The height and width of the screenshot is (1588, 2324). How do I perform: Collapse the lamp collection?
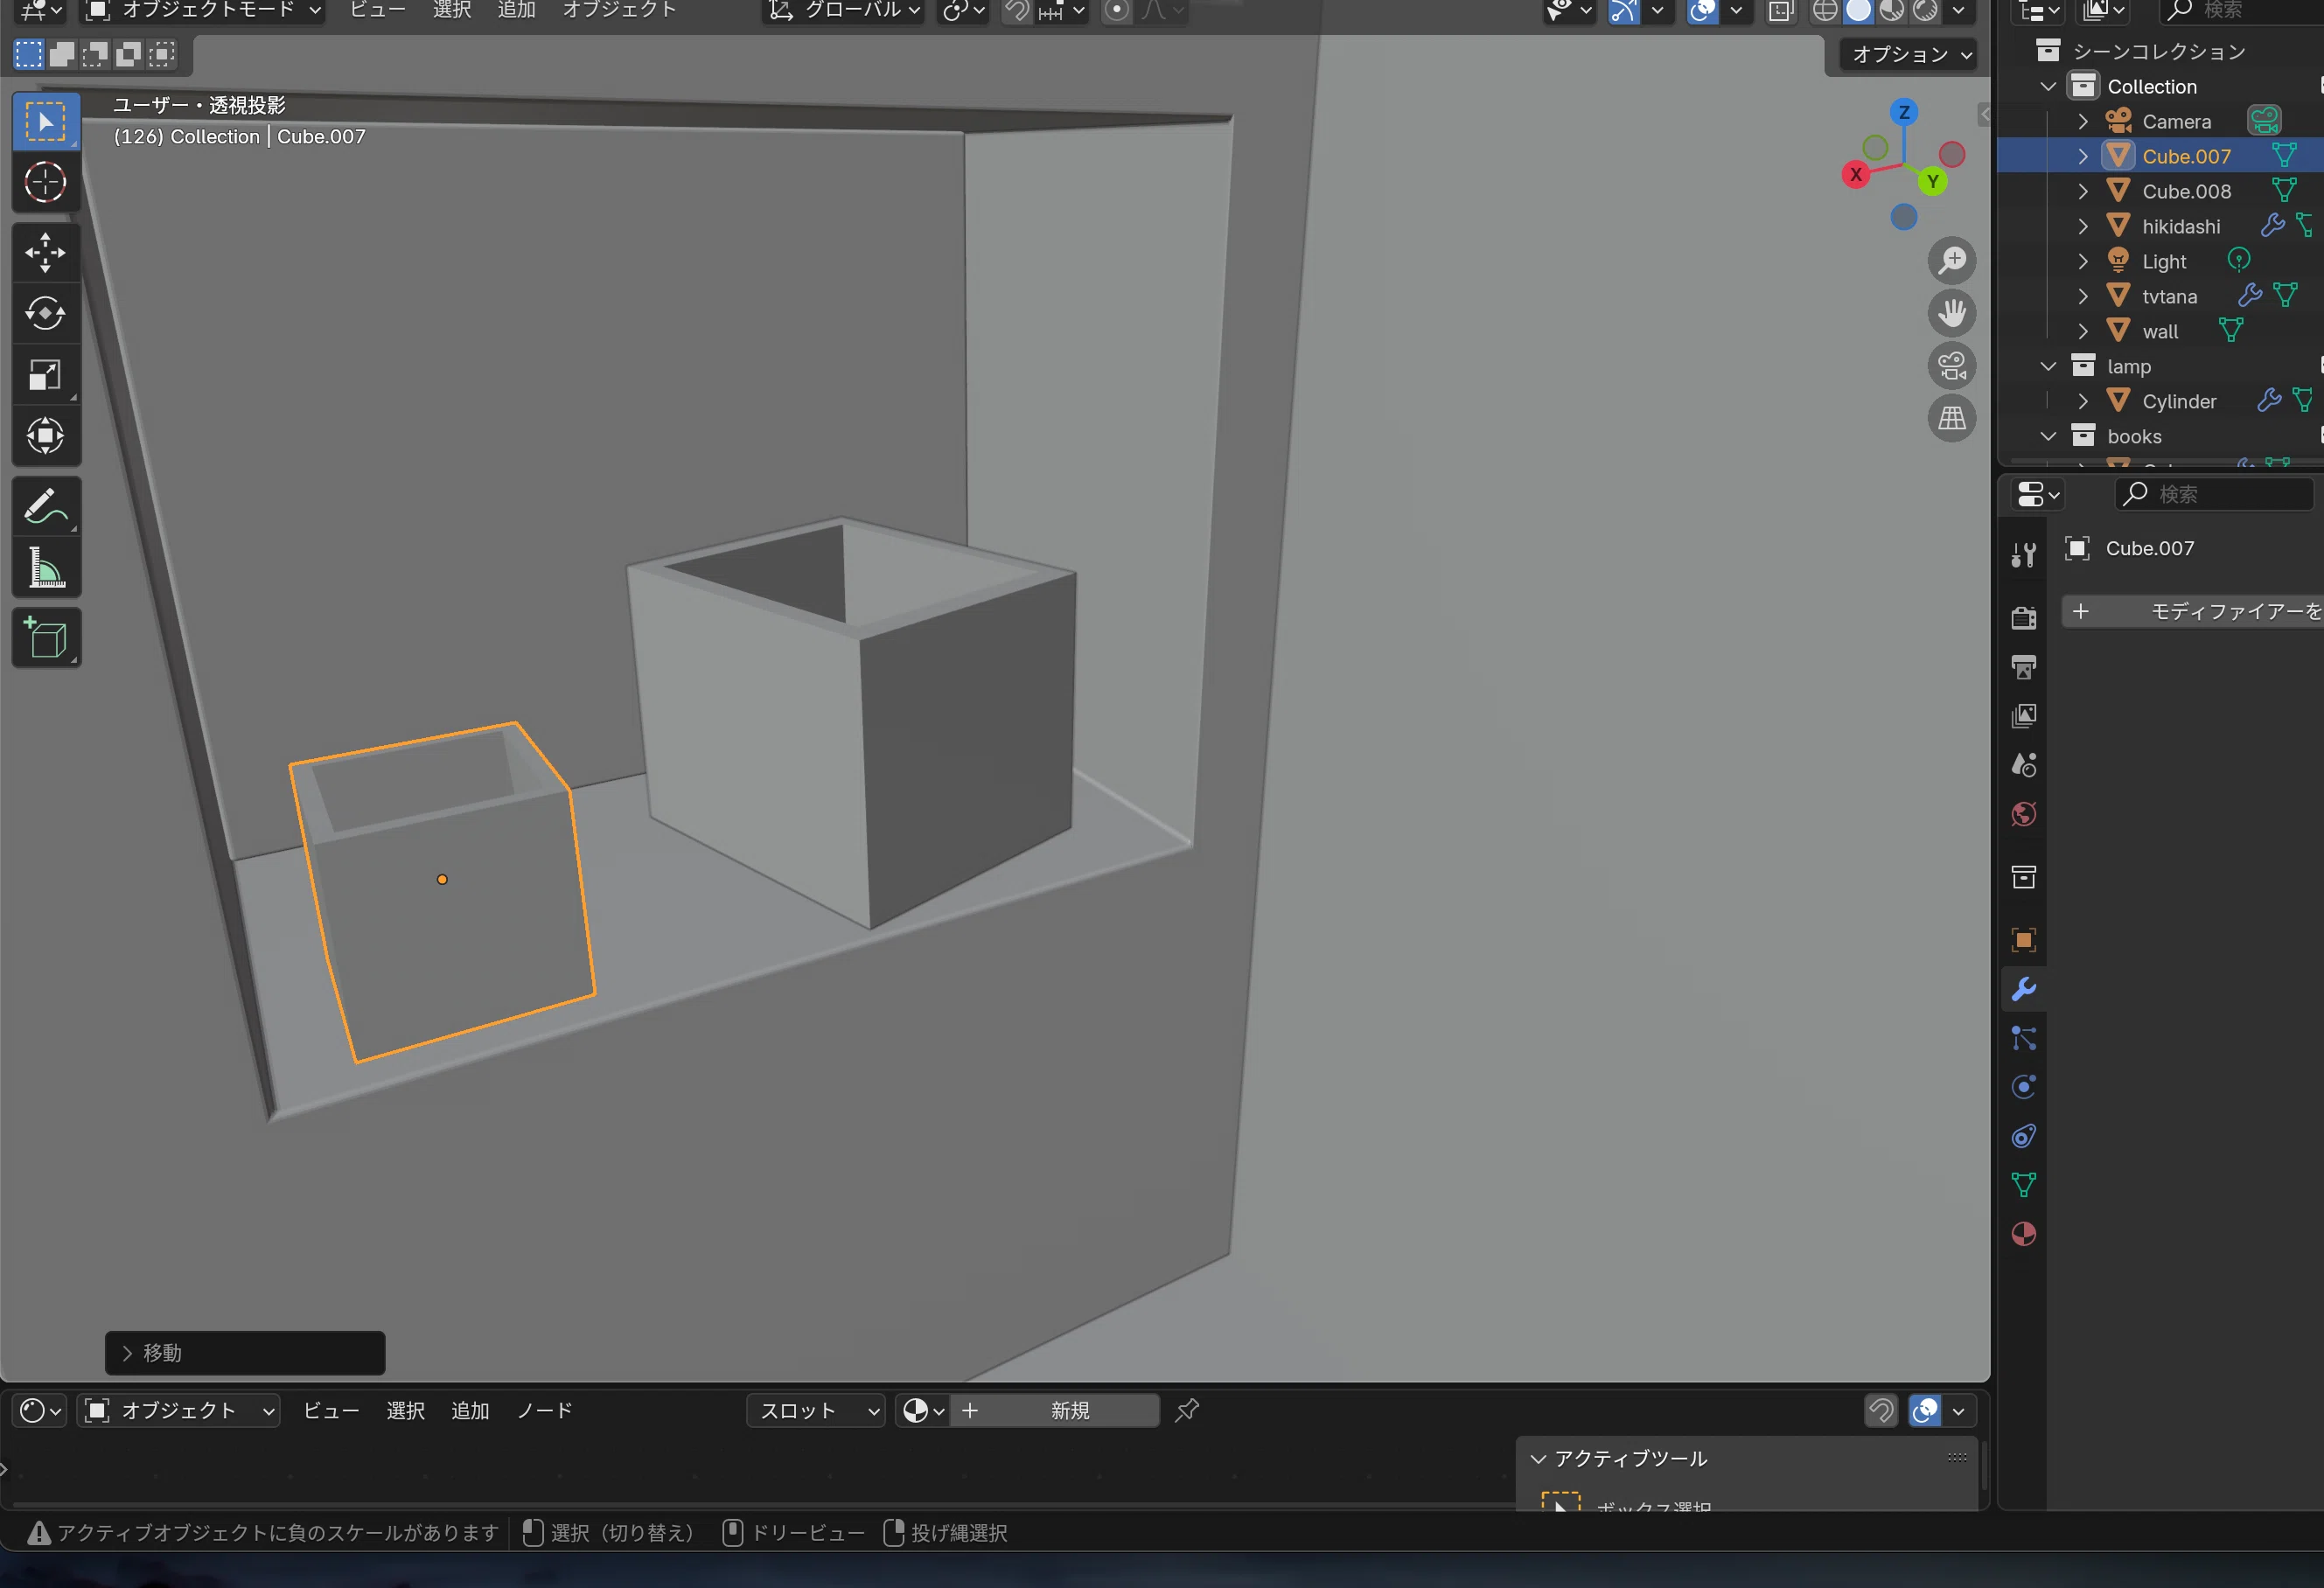coord(2048,366)
